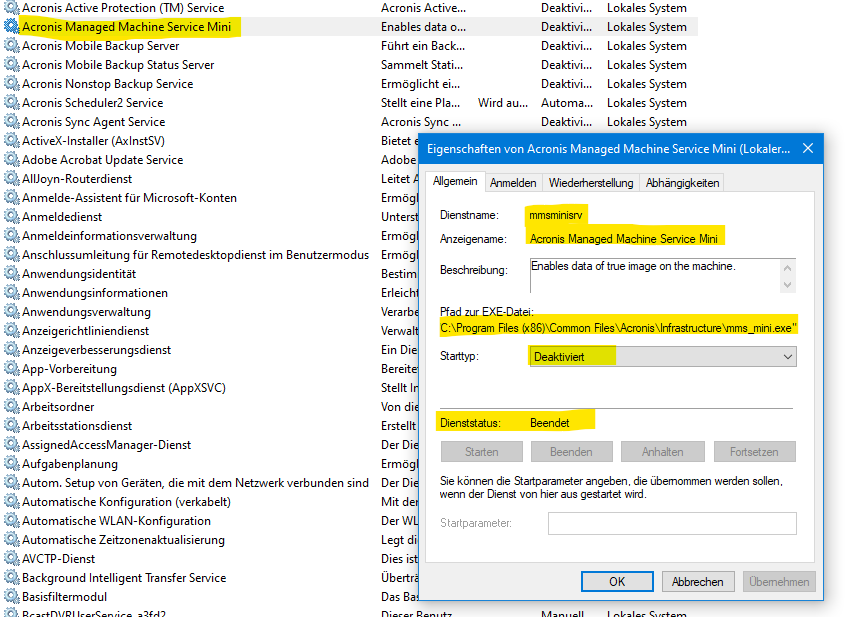Click the AVCTP-Dienst gear icon
This screenshot has width=849, height=617.
click(x=12, y=558)
